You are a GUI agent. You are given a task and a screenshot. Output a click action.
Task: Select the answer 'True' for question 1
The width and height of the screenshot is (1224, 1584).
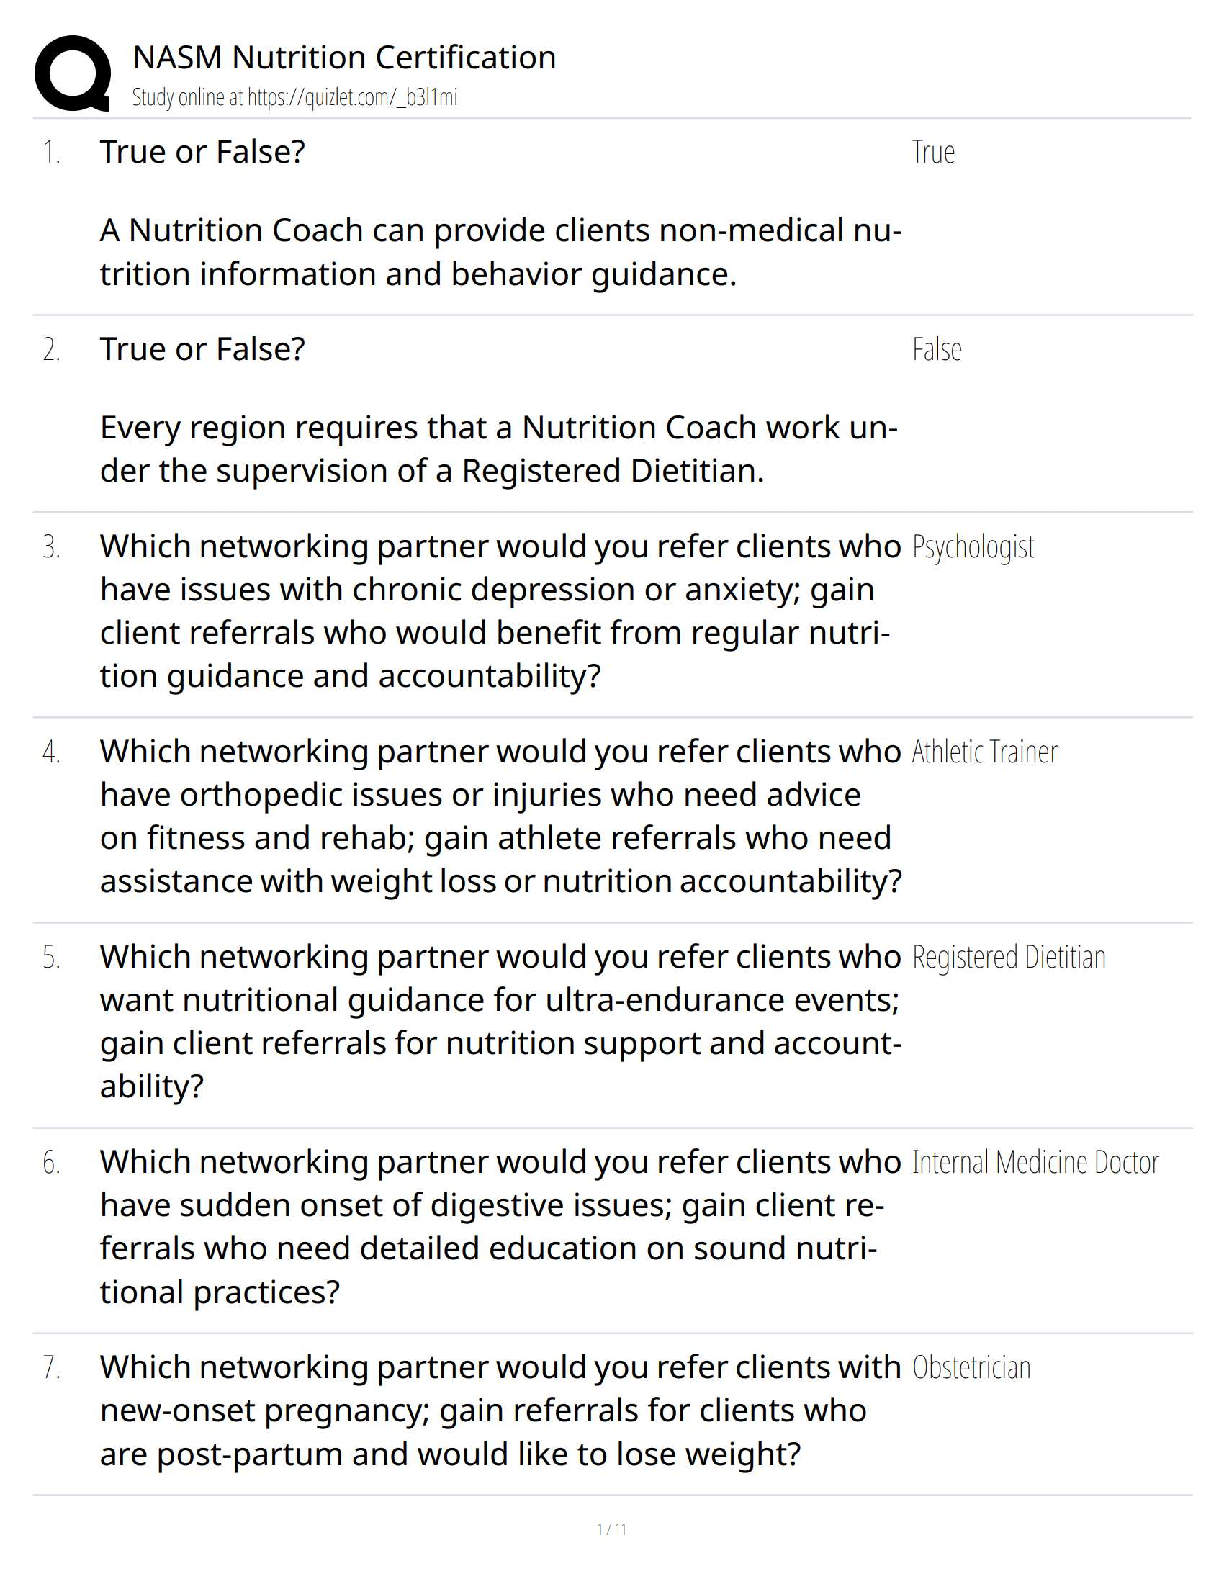[x=933, y=152]
